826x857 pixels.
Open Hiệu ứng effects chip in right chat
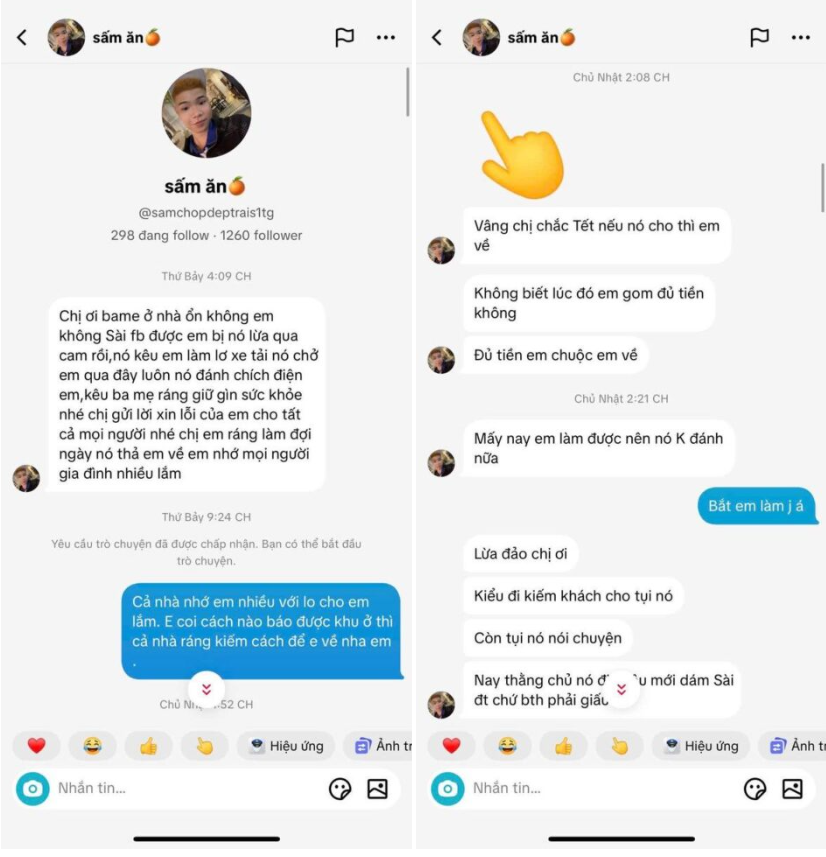pyautogui.click(x=701, y=746)
